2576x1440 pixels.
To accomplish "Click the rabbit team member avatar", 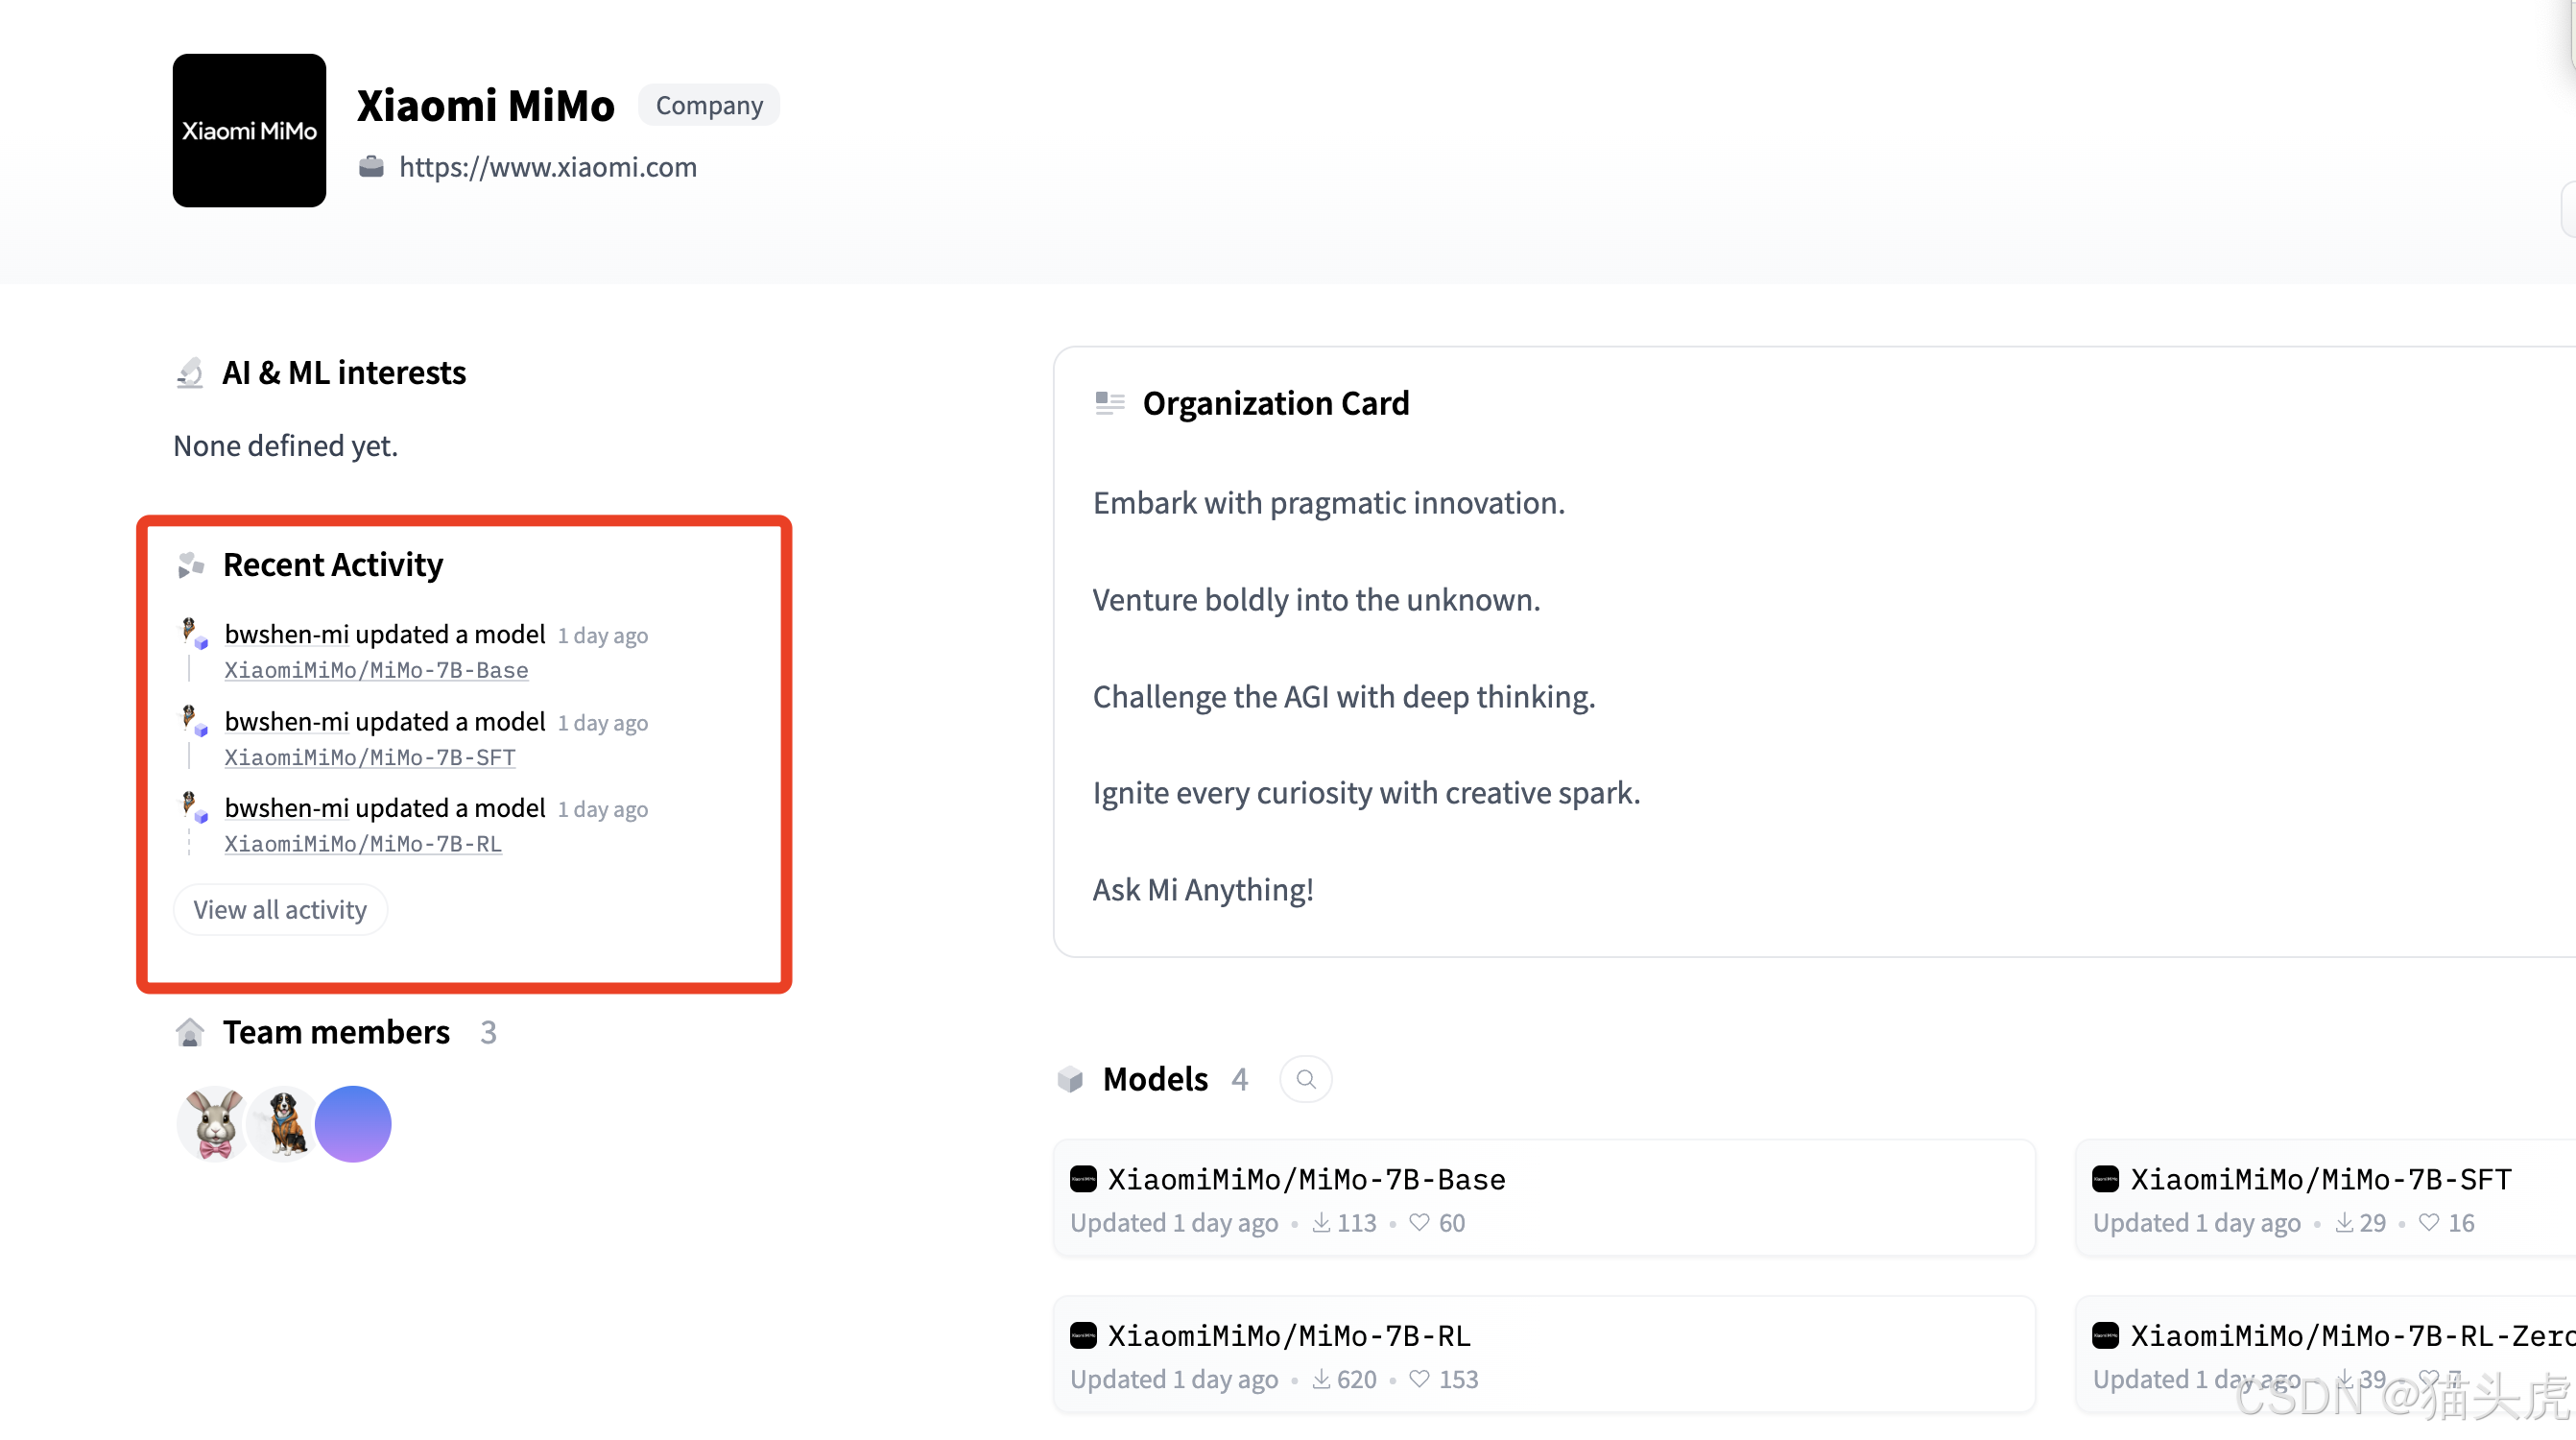I will (214, 1123).
